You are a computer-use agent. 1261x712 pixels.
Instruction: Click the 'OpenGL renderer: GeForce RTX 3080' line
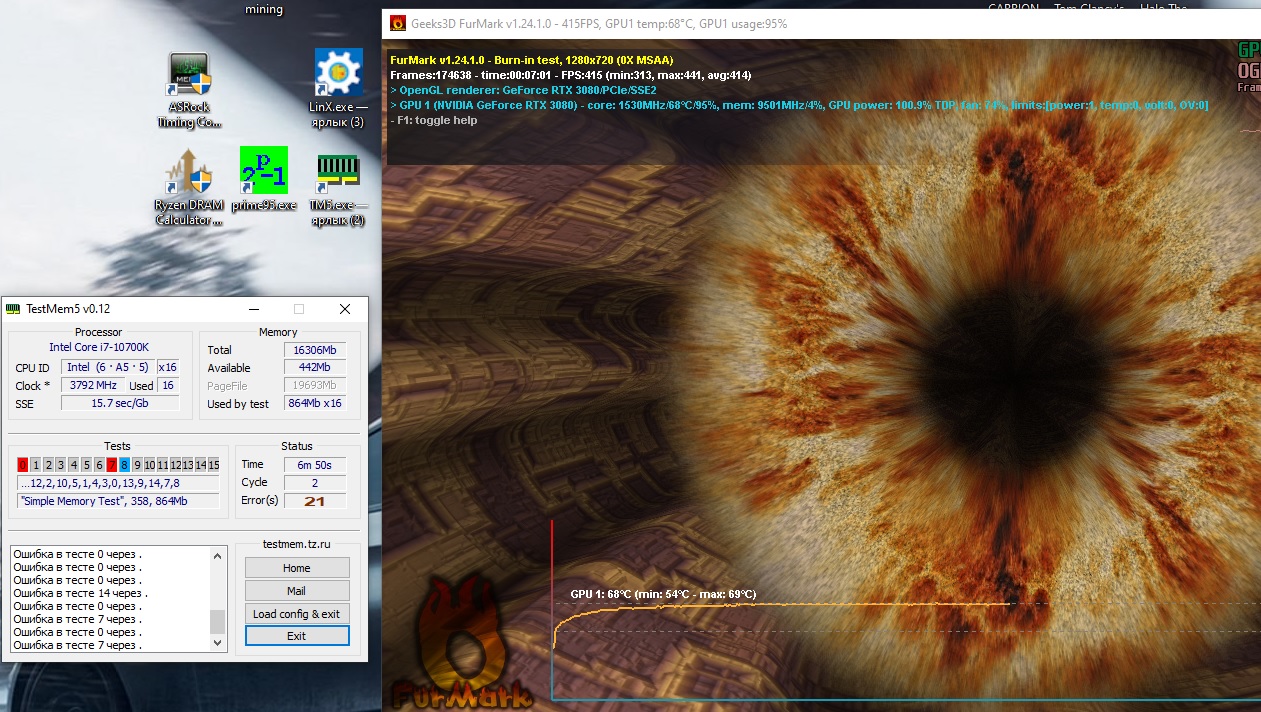pos(523,90)
